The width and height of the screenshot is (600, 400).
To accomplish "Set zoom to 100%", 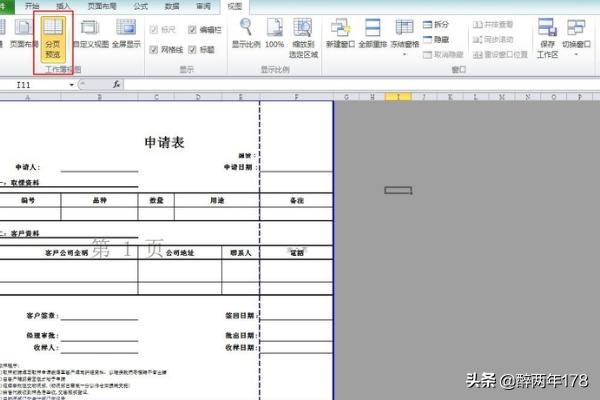I will click(274, 34).
